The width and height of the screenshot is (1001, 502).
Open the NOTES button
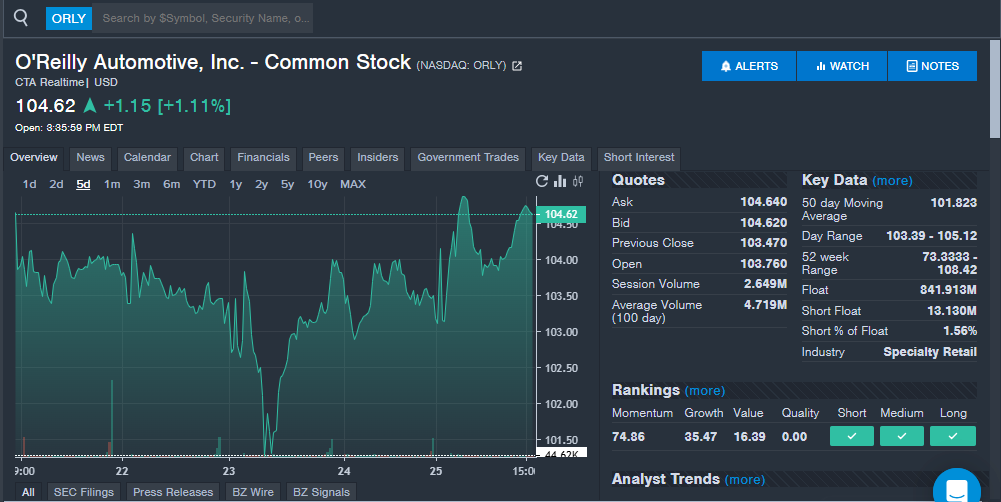[932, 66]
